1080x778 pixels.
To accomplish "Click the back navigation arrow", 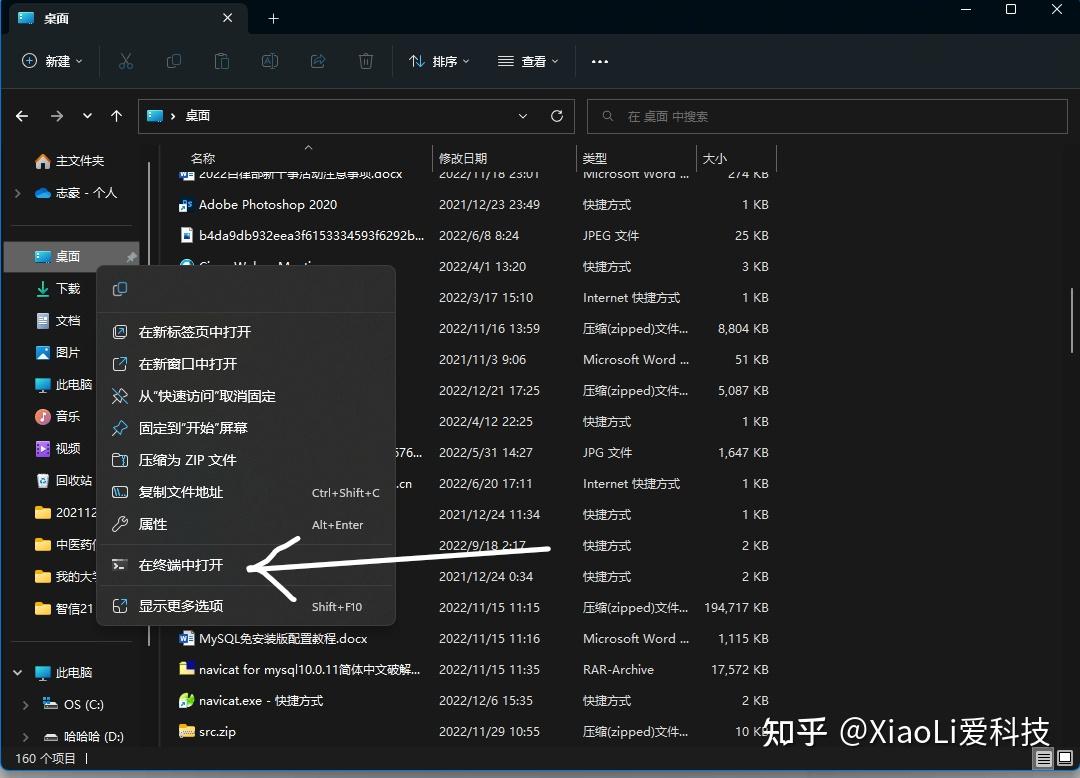I will pyautogui.click(x=22, y=116).
